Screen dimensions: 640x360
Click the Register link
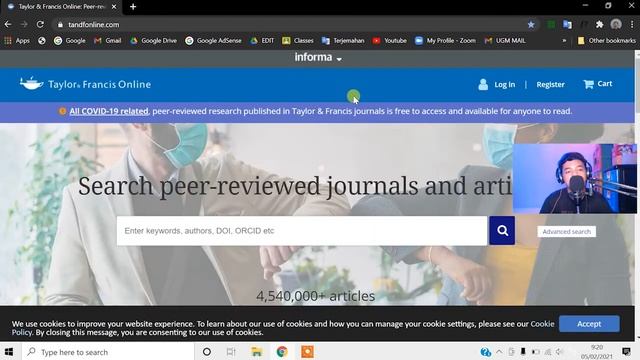pos(550,84)
